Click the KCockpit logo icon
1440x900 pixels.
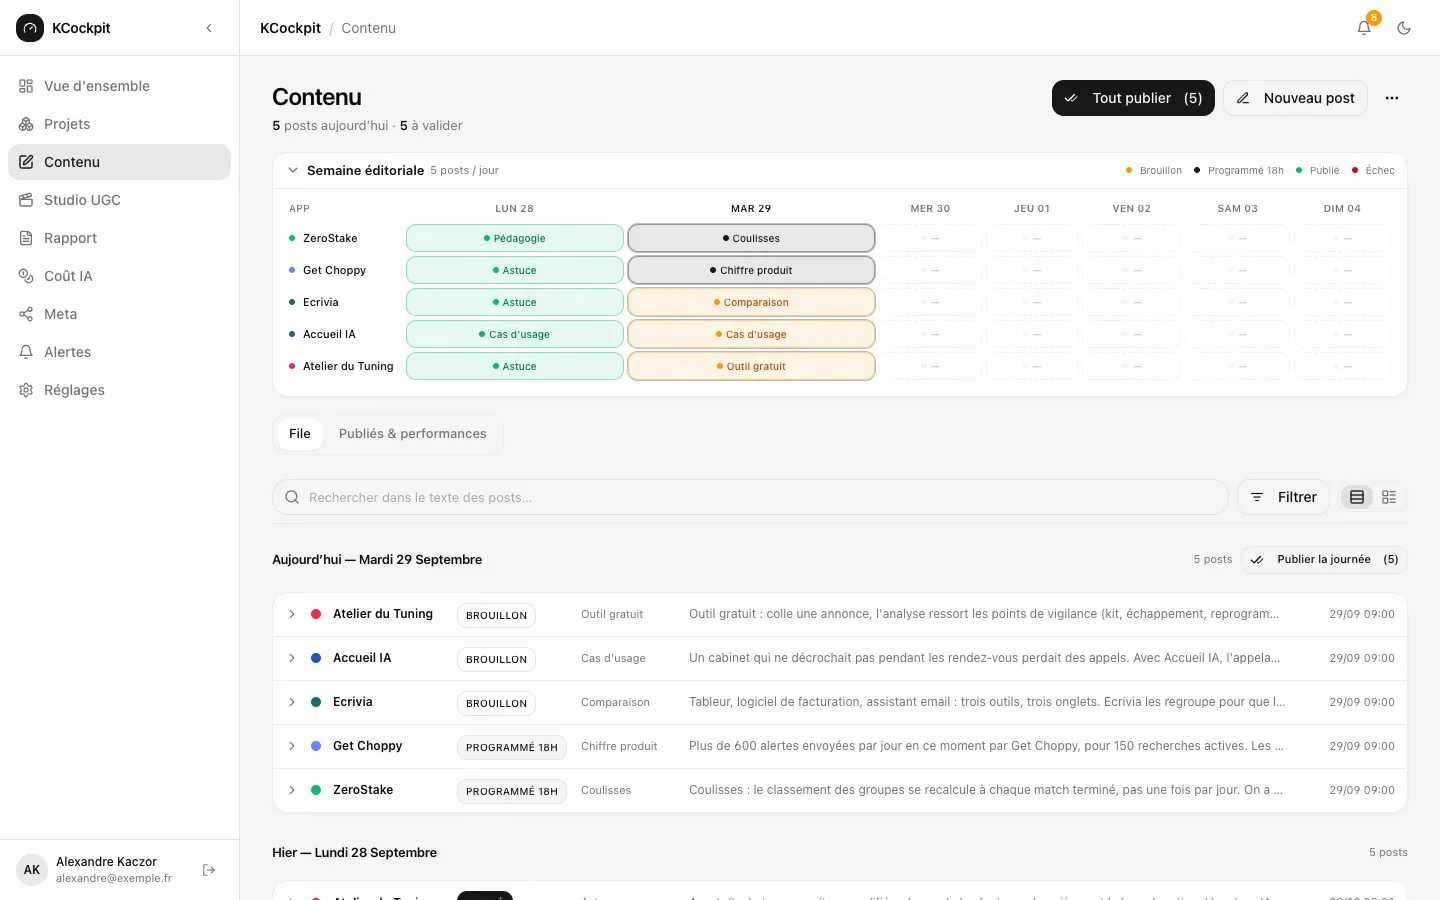pos(30,28)
